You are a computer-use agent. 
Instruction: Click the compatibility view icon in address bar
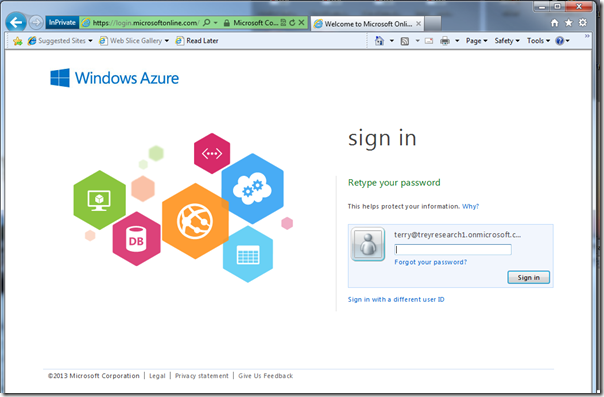click(x=284, y=23)
